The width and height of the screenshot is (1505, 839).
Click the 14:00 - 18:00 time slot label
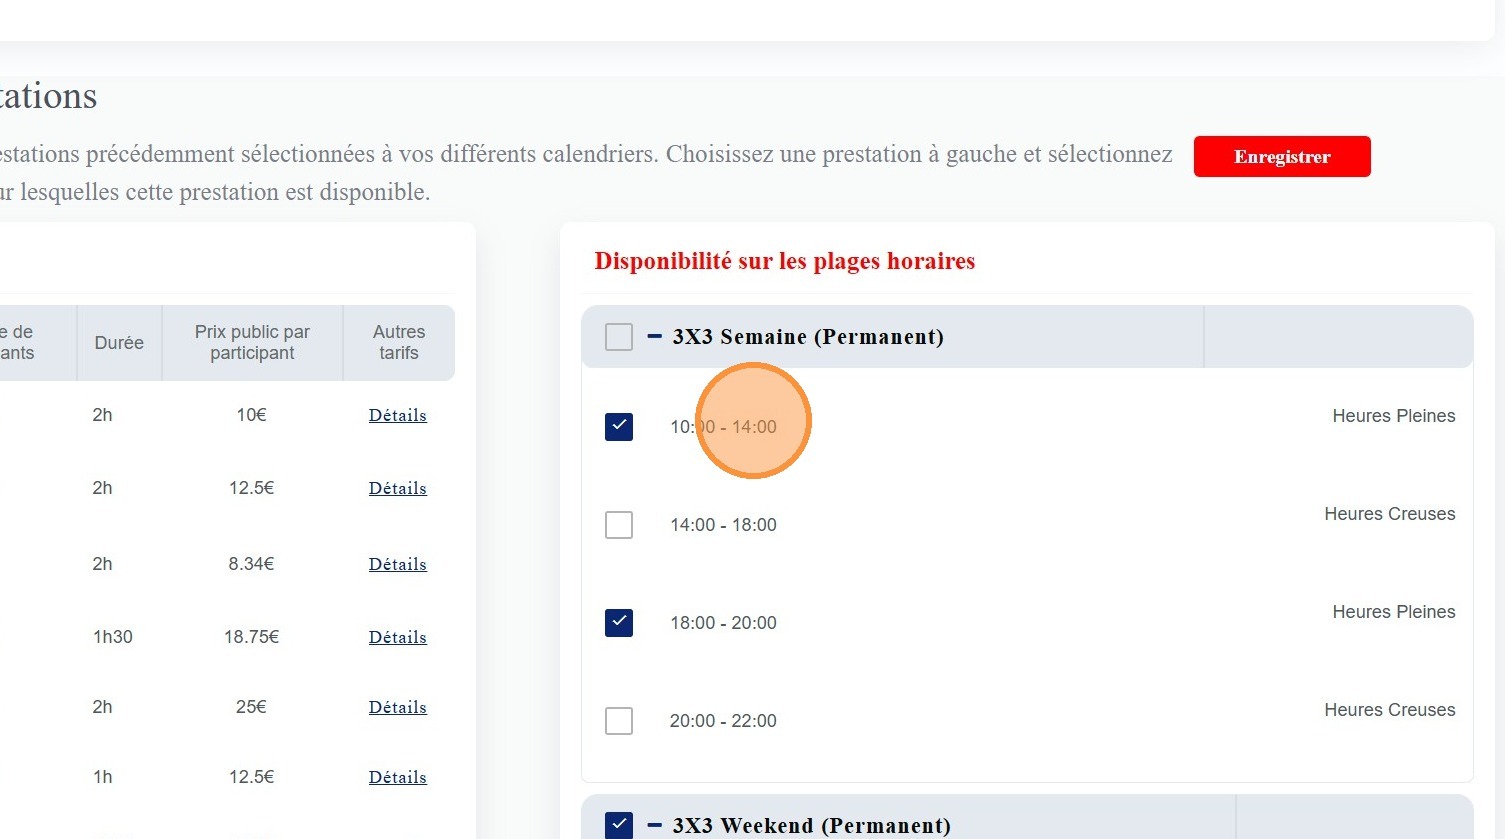tap(723, 525)
